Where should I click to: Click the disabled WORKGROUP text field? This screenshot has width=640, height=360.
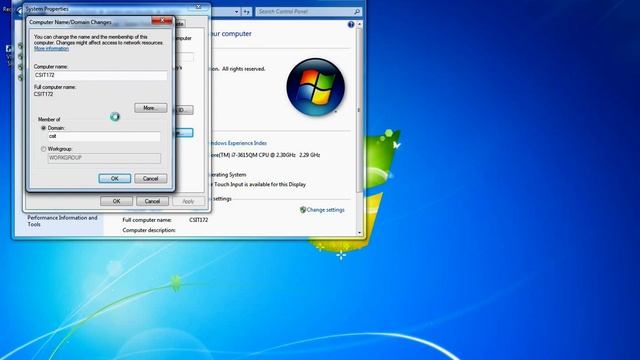point(104,158)
